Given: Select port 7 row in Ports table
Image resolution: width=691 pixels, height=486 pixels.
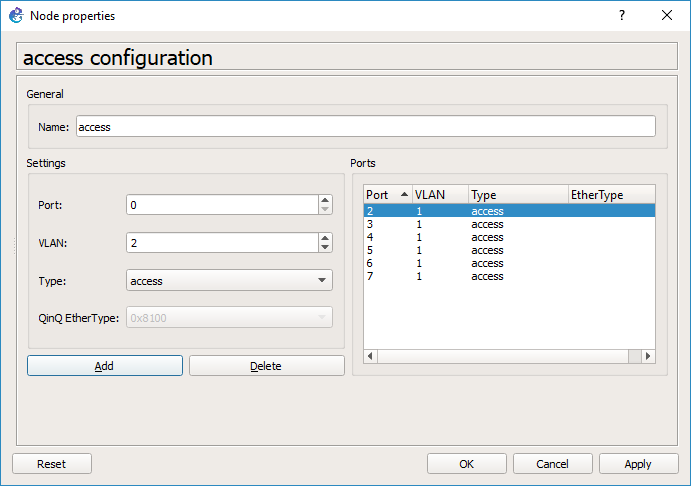Looking at the screenshot, I should coord(508,276).
